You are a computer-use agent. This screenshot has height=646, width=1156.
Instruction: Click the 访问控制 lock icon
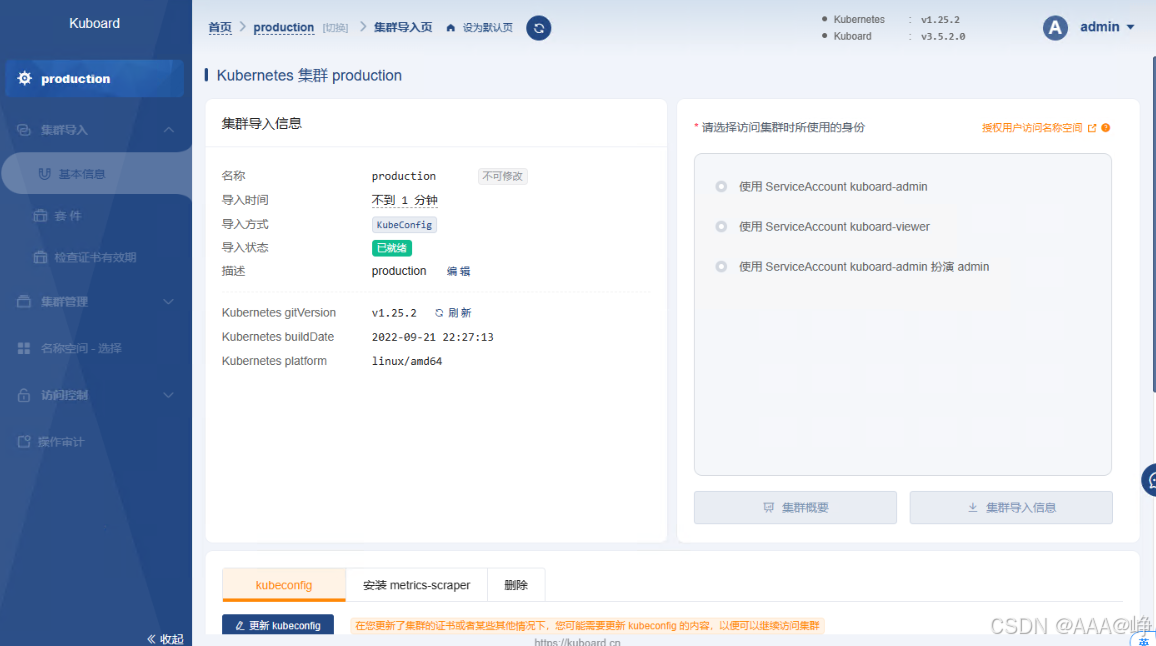(x=24, y=395)
